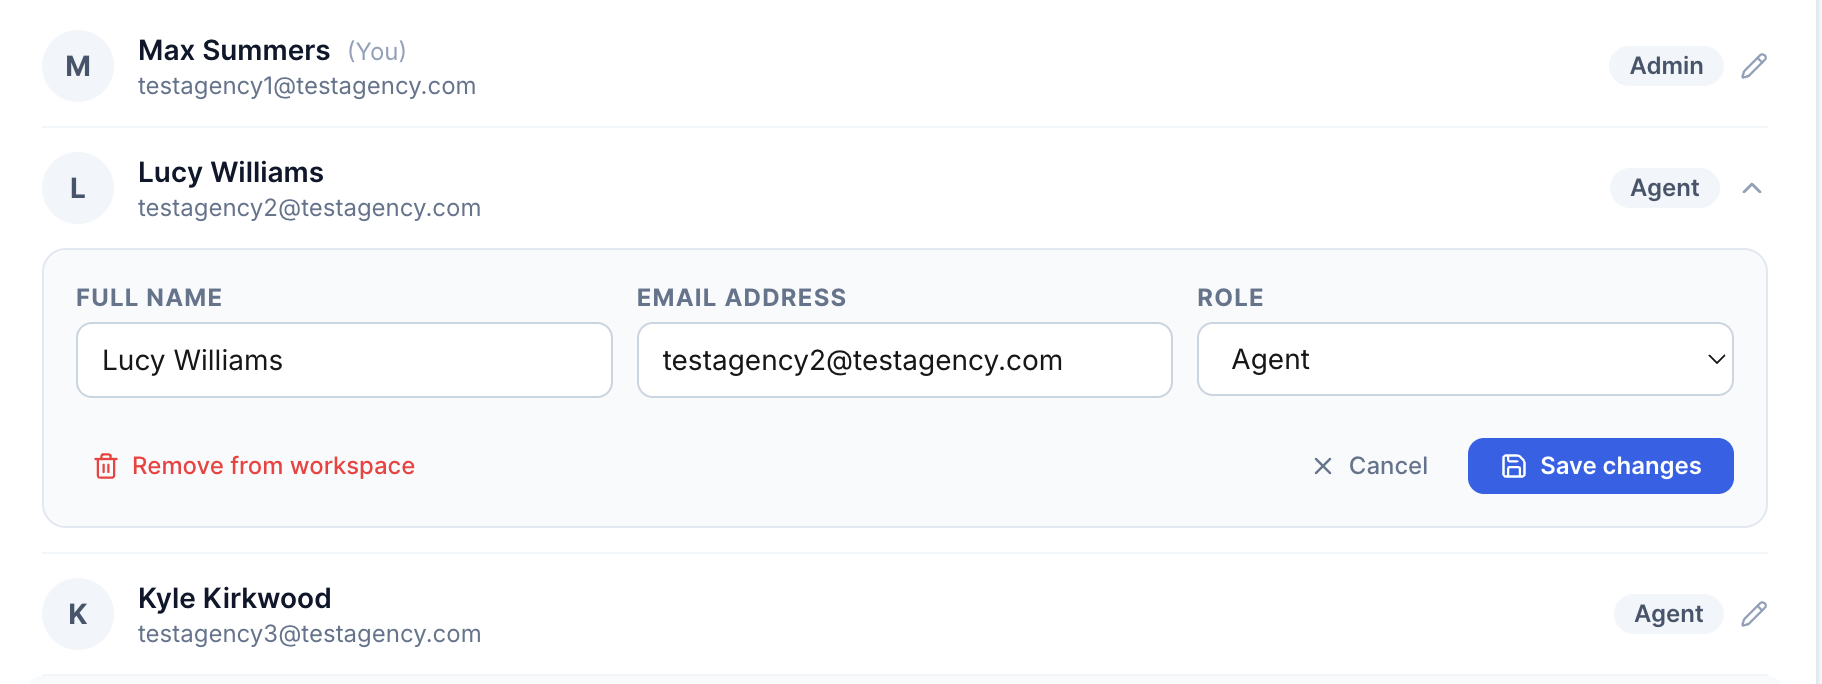
Task: Select the email address field for testagency2
Action: tap(903, 360)
